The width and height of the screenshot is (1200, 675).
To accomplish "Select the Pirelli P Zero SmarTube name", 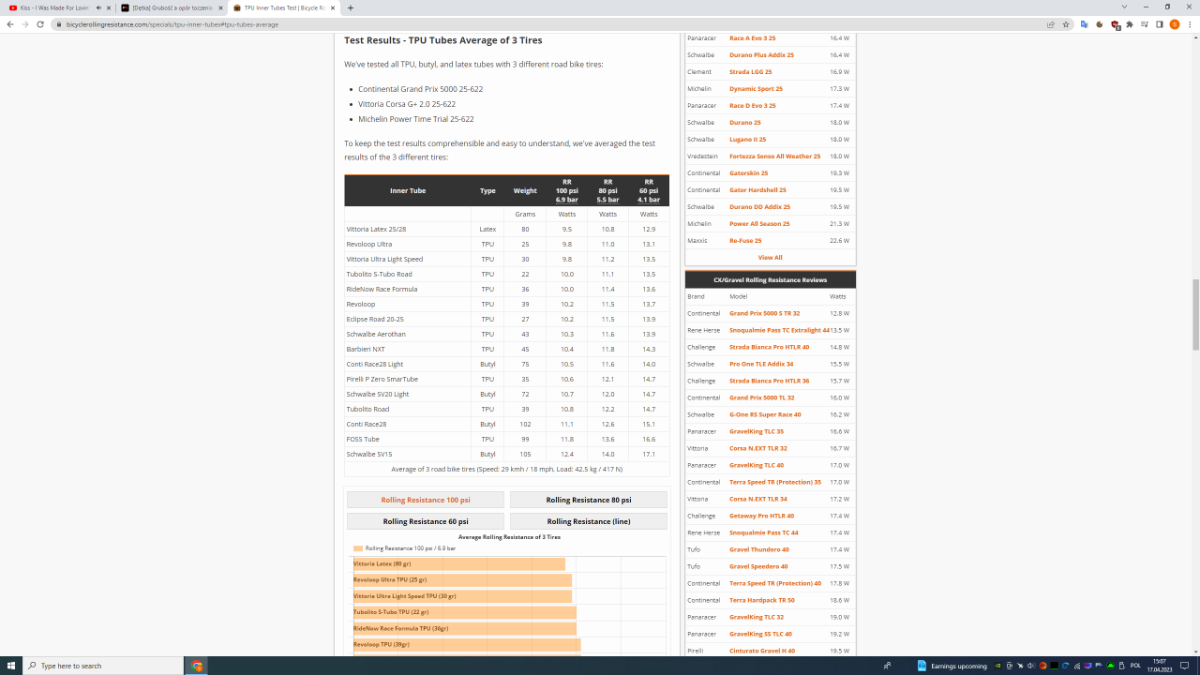I will (382, 379).
